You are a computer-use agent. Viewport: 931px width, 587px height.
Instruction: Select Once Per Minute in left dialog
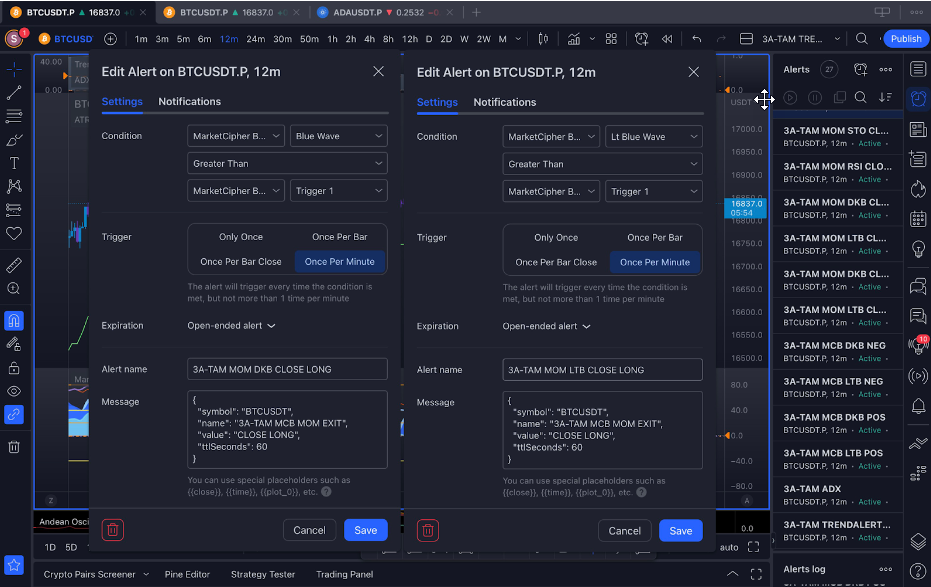pos(340,262)
